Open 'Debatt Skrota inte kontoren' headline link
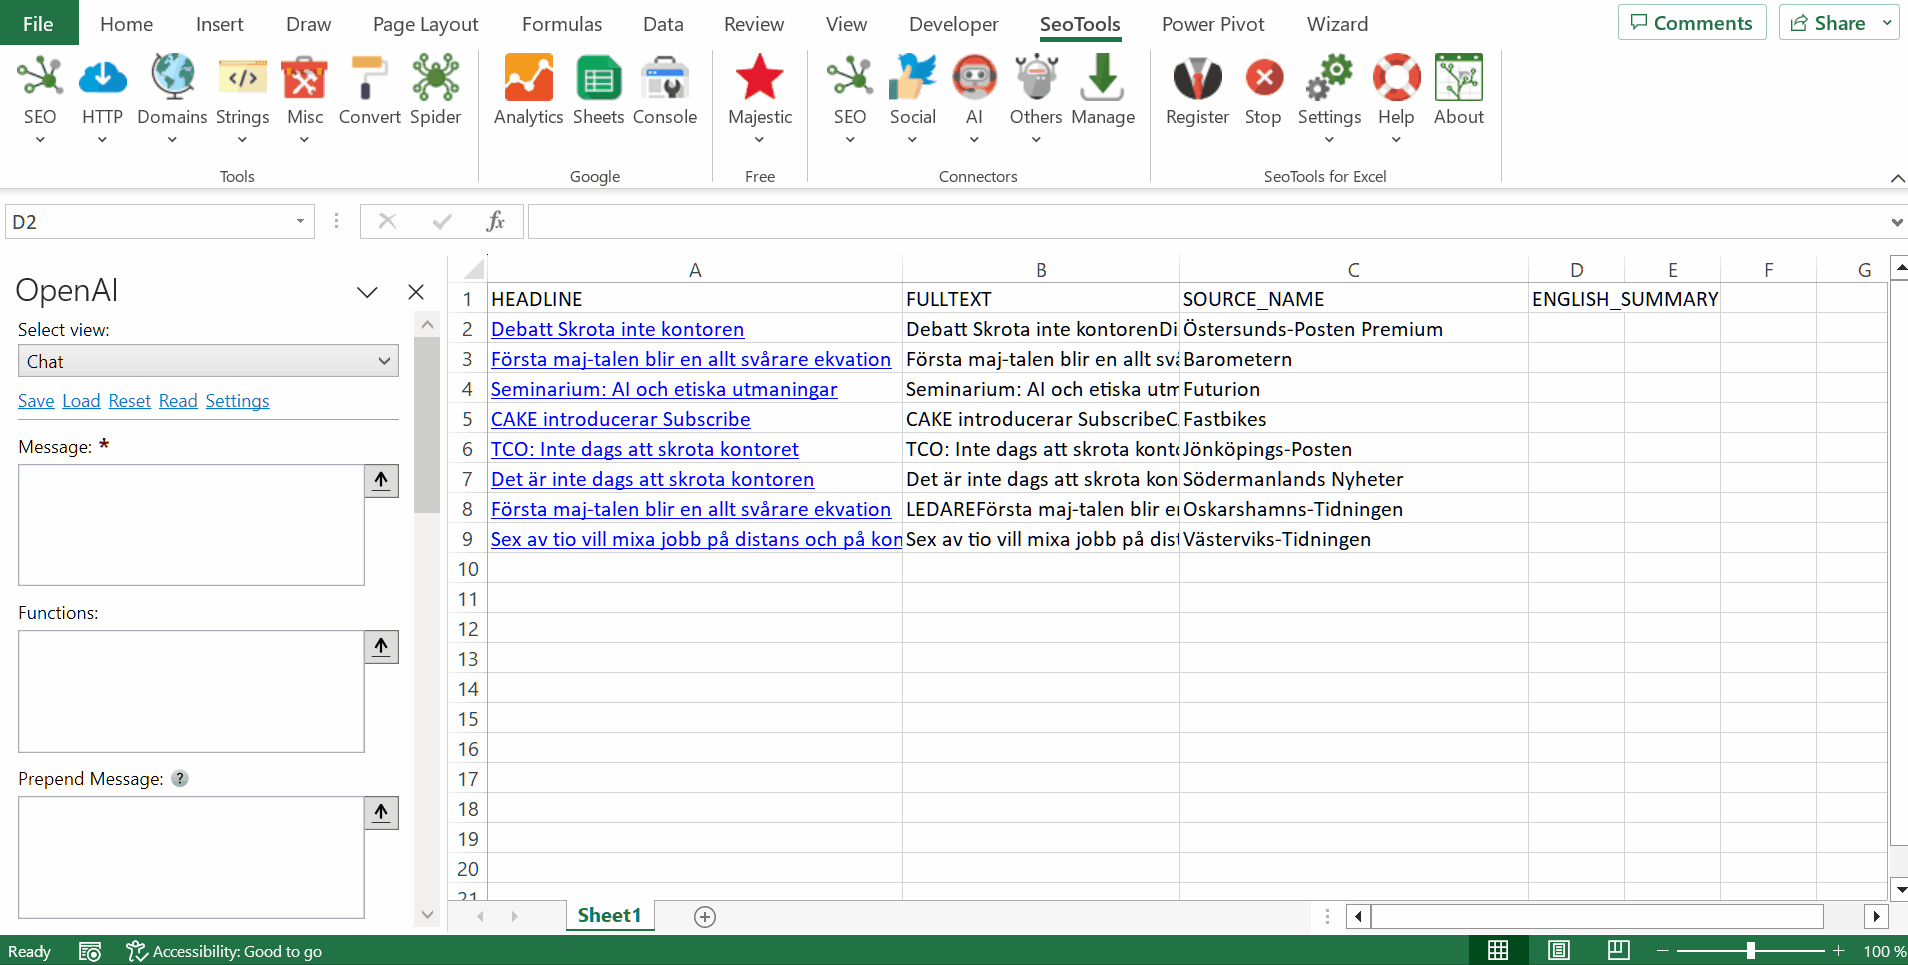This screenshot has height=965, width=1908. 617,329
